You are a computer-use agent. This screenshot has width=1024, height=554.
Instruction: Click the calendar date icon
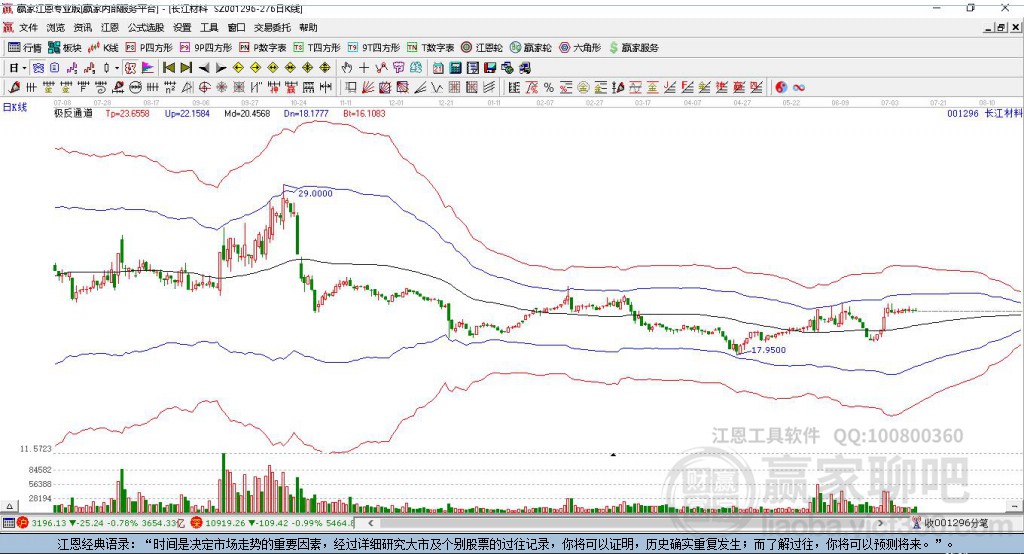point(438,68)
